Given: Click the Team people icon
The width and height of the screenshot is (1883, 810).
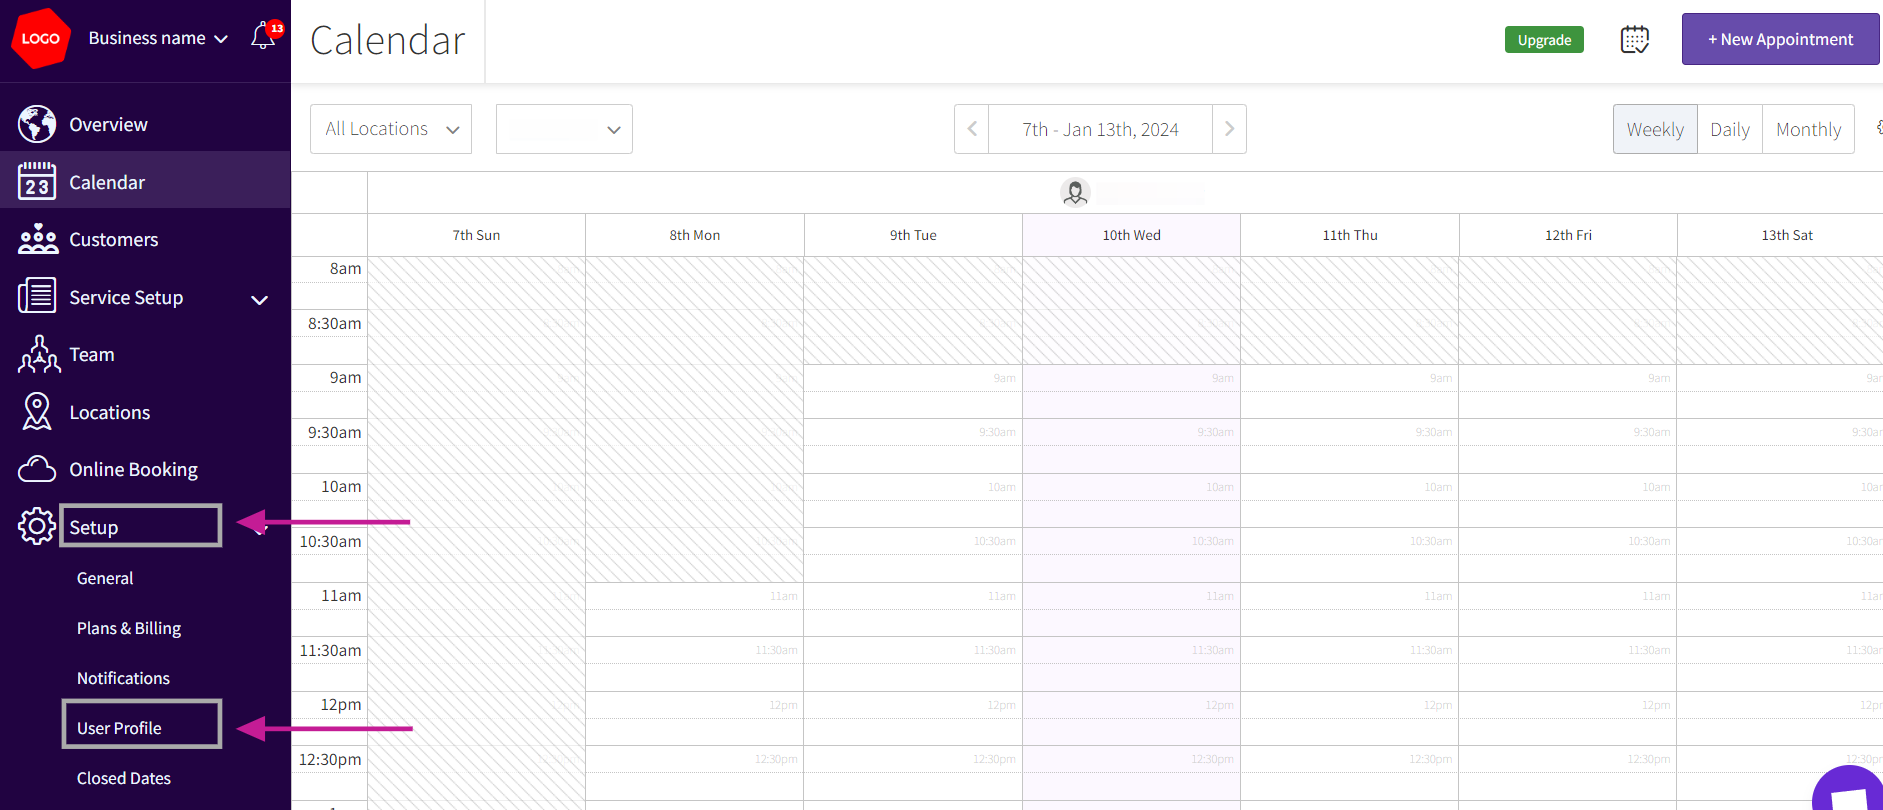Looking at the screenshot, I should 38,355.
